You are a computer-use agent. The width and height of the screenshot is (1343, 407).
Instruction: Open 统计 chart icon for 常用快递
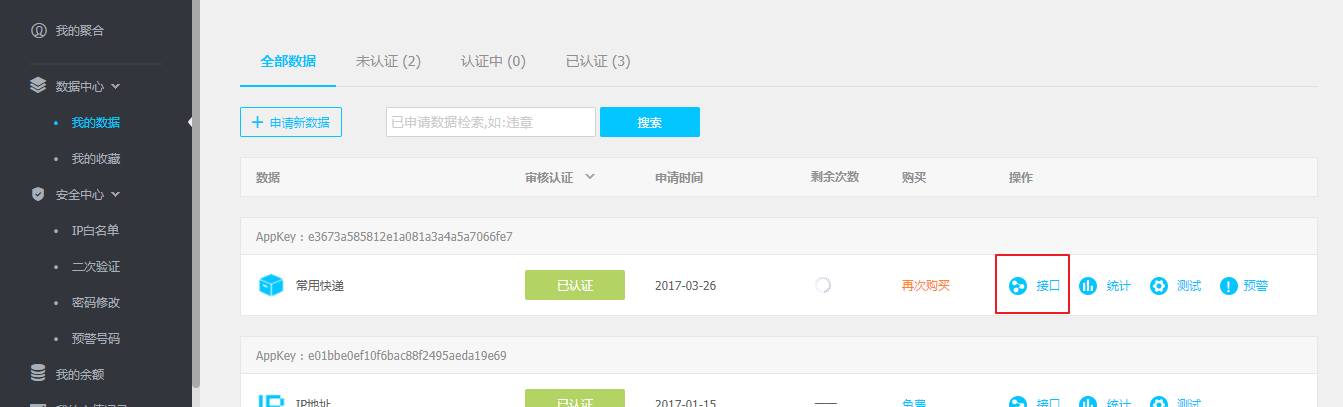(1088, 286)
